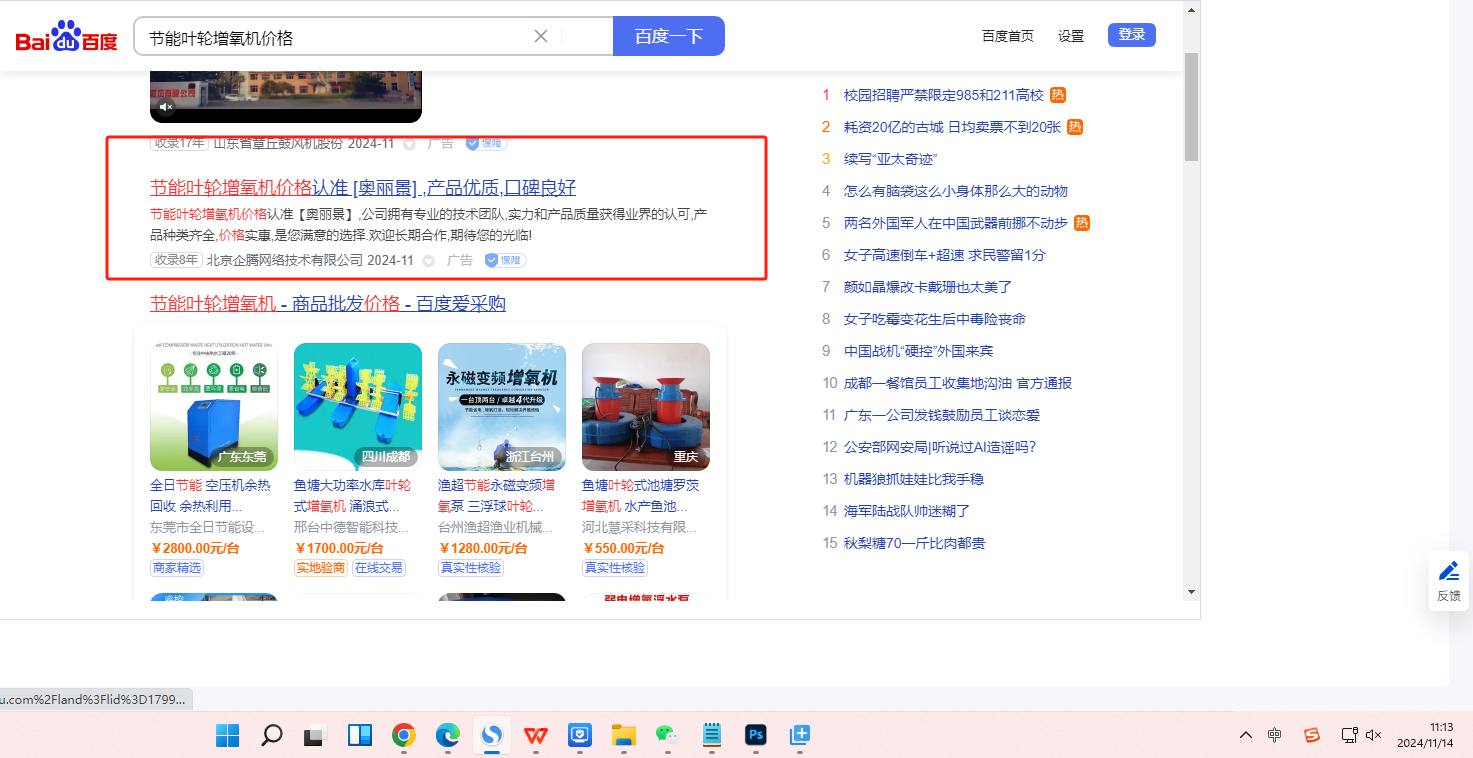The image size is (1473, 758).
Task: Open hot topic 公安部网安局听说过AI造谣吗
Action: [940, 447]
